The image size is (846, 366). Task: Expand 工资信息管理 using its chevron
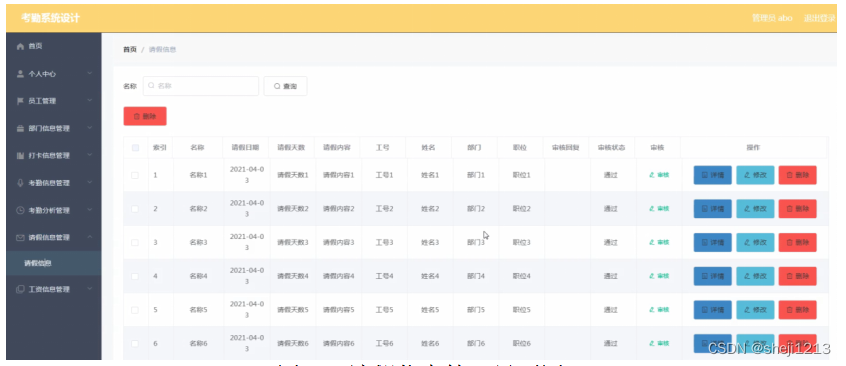tap(90, 289)
